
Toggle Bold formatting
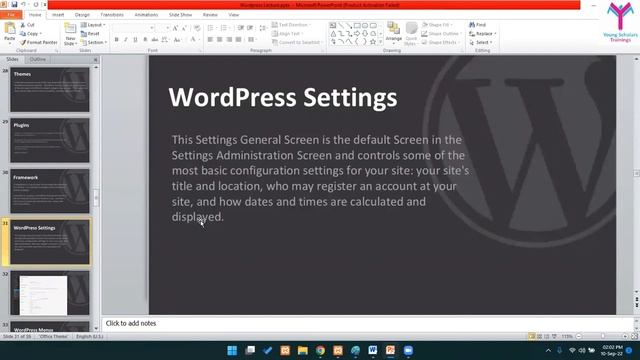116,40
